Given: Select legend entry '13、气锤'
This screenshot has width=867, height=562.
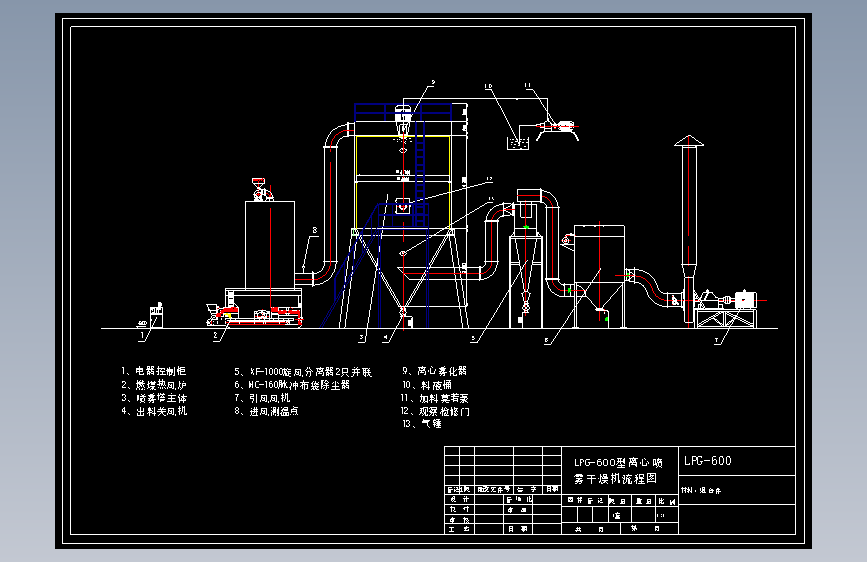Looking at the screenshot, I should point(422,424).
